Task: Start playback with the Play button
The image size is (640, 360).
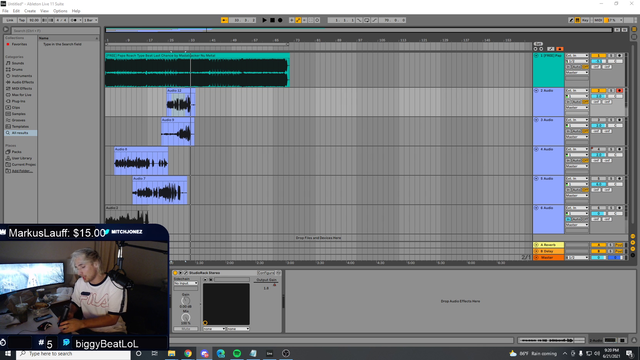Action: 264,20
